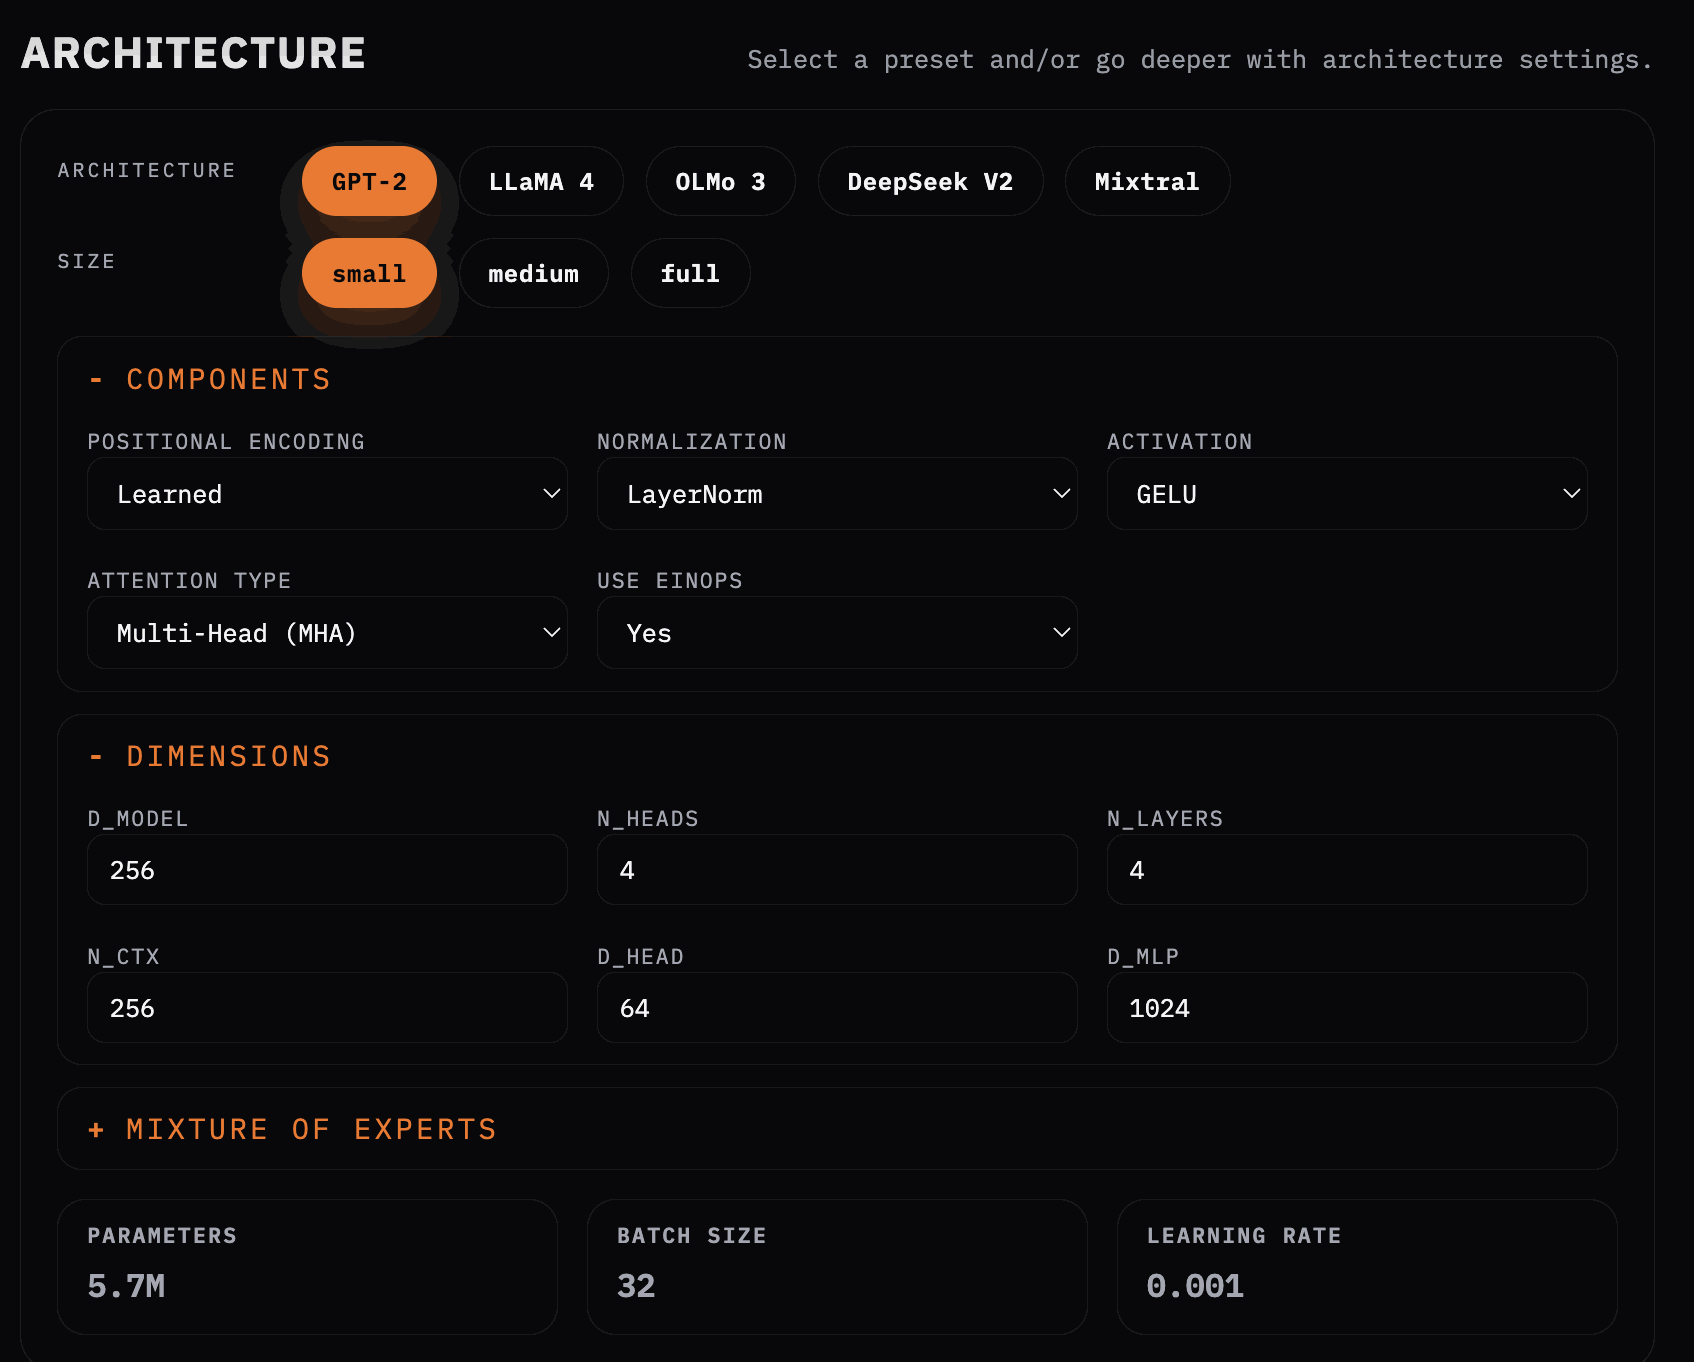This screenshot has height=1362, width=1694.
Task: Open the Activation dropdown showing GELU
Action: pyautogui.click(x=1346, y=494)
